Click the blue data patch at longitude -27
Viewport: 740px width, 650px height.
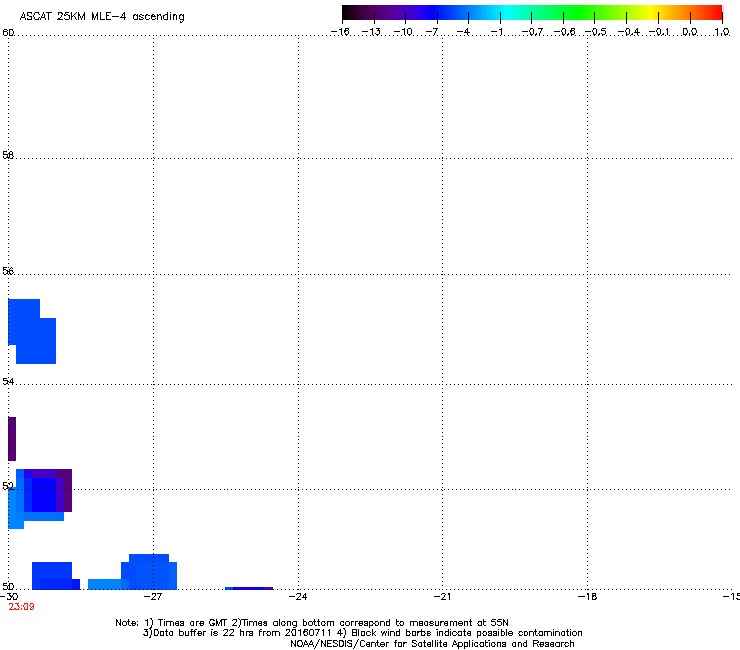149,572
